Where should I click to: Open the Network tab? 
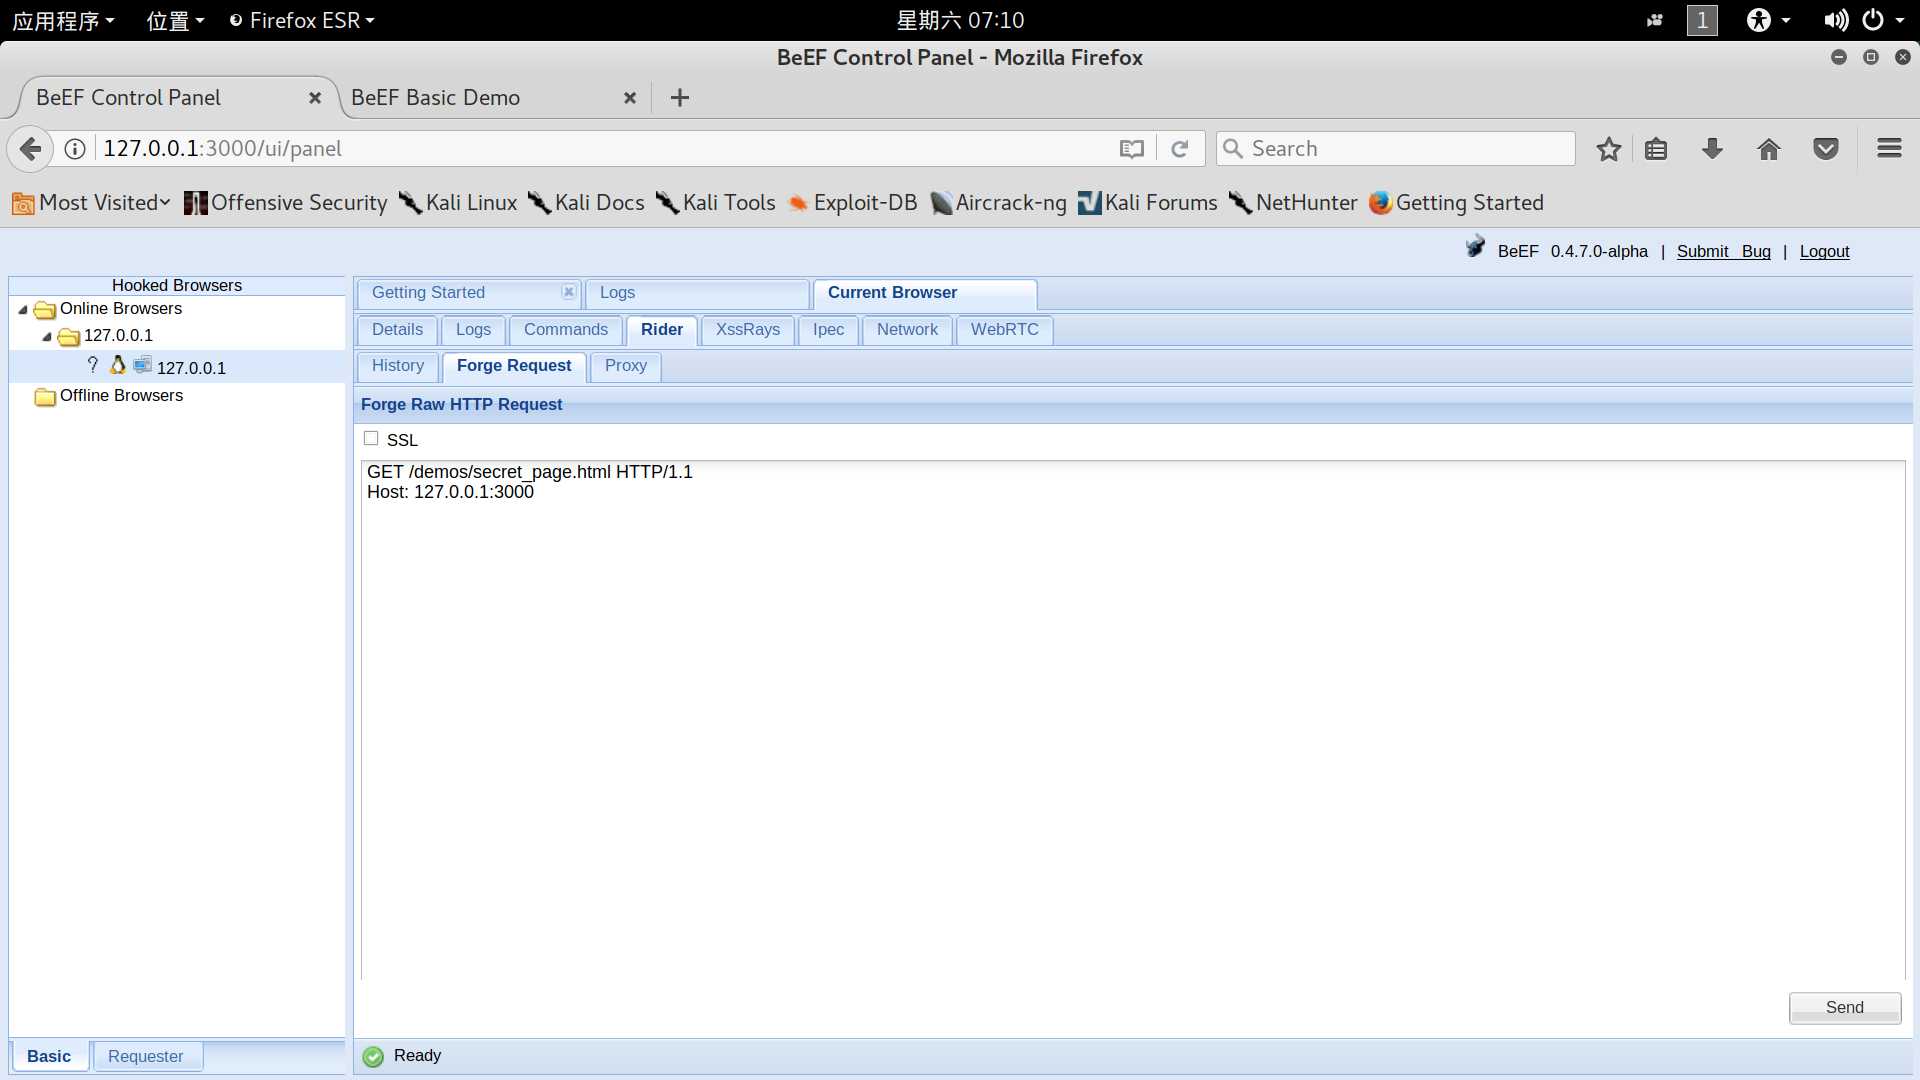point(907,329)
